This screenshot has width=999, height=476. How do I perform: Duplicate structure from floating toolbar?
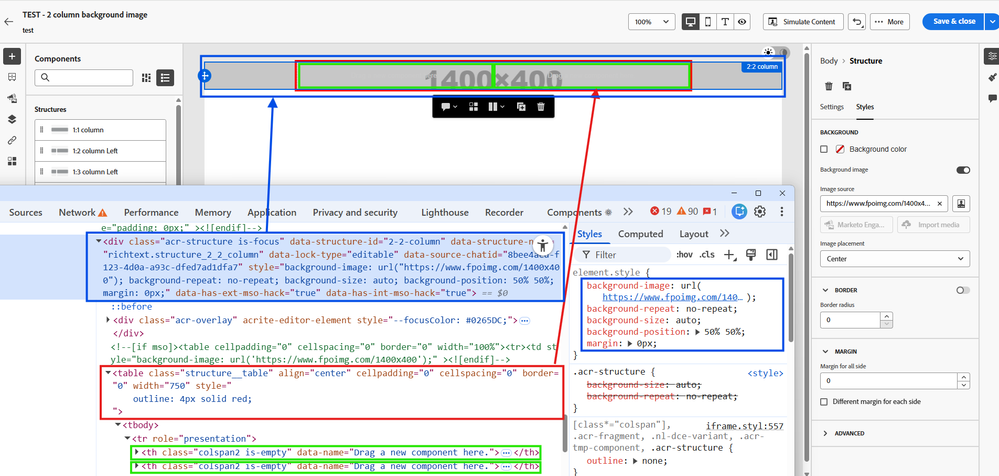pos(521,107)
